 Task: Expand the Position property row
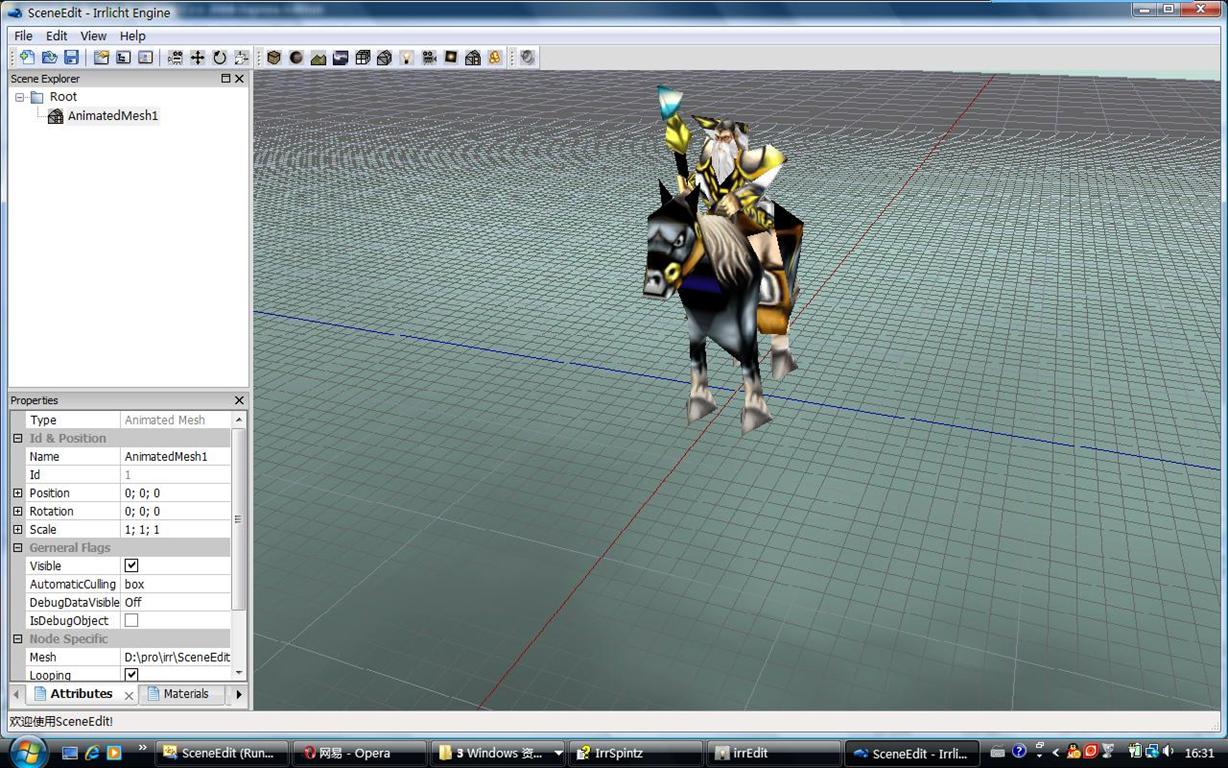(17, 493)
